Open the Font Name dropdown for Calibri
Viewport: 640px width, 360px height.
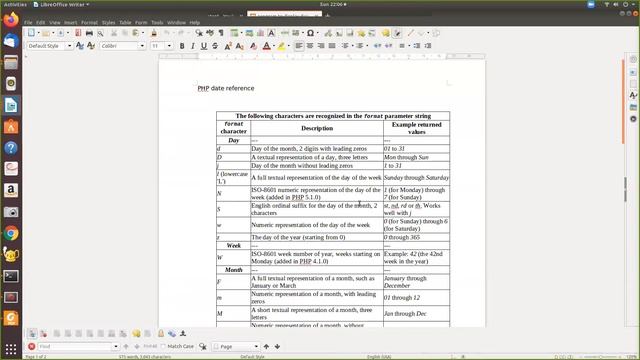pos(142,46)
